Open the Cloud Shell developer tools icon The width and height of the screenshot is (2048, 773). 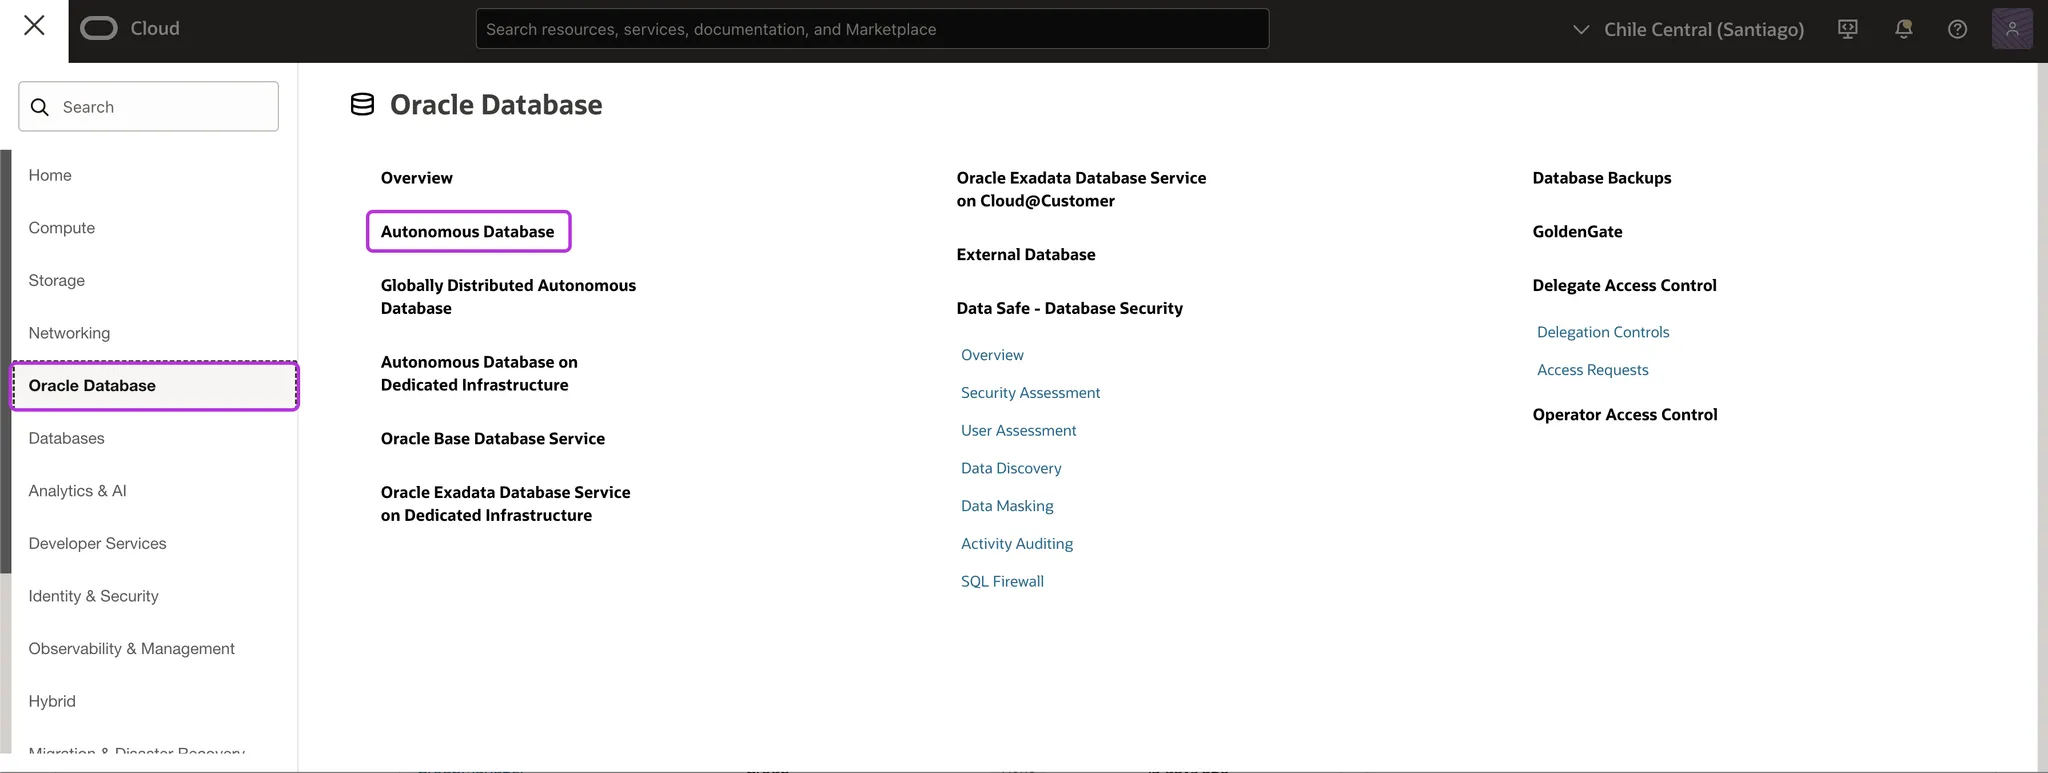[1848, 29]
